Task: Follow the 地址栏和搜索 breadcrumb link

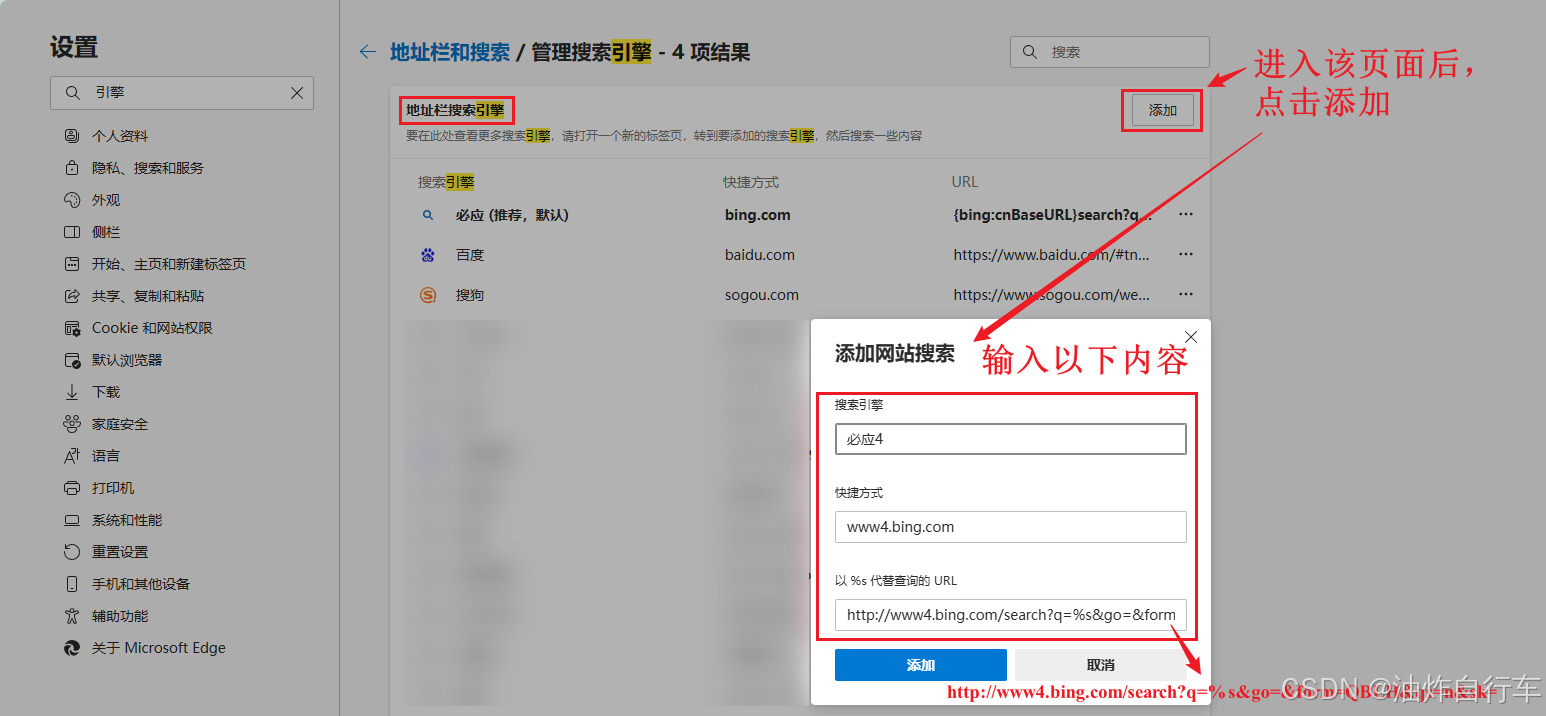Action: click(x=450, y=52)
